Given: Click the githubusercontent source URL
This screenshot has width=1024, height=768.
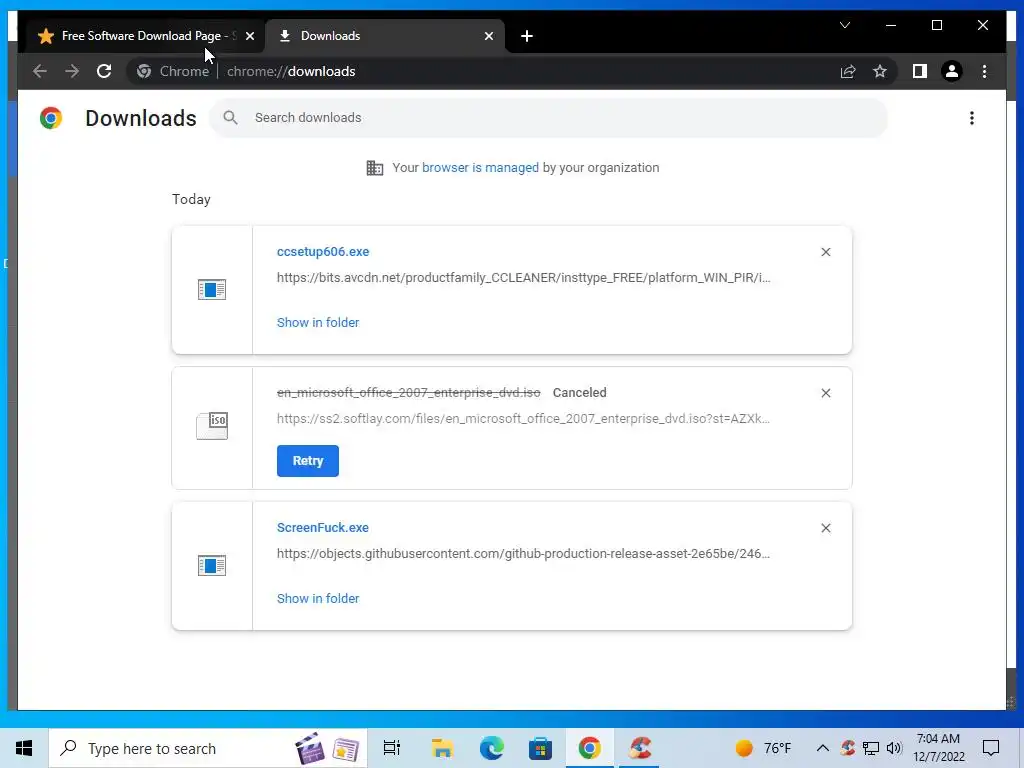Looking at the screenshot, I should click(x=523, y=554).
